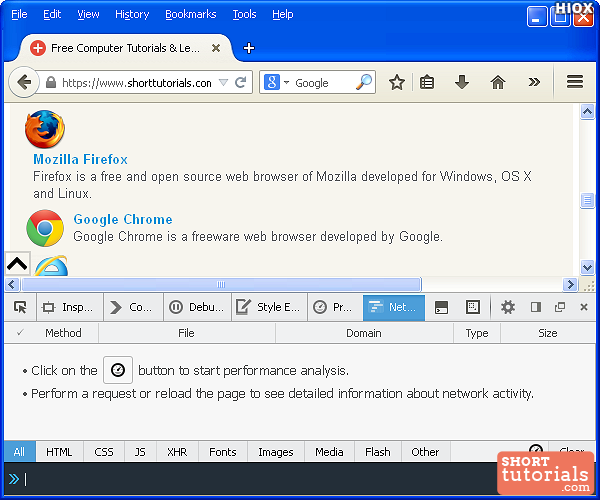This screenshot has height=500, width=600.
Task: Open a new tab with plus button
Action: (249, 48)
